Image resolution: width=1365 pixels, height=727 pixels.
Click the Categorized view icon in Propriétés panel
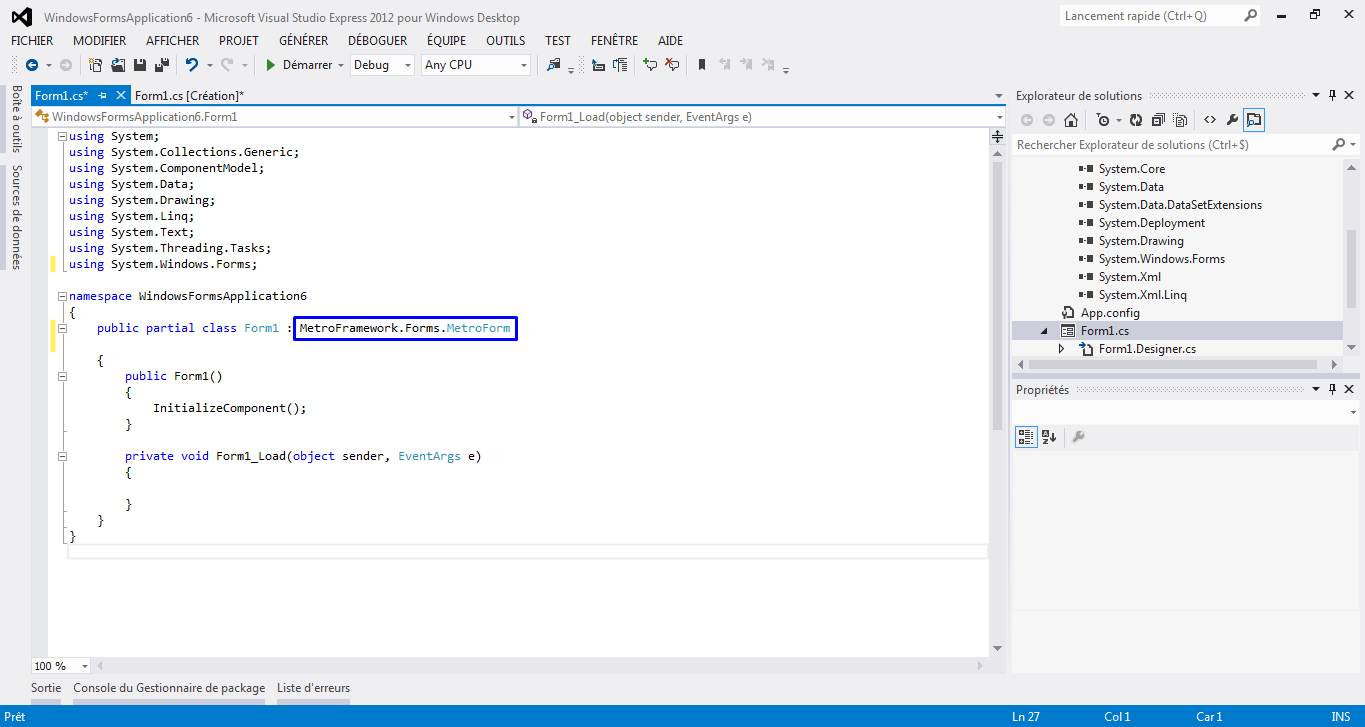pyautogui.click(x=1027, y=437)
